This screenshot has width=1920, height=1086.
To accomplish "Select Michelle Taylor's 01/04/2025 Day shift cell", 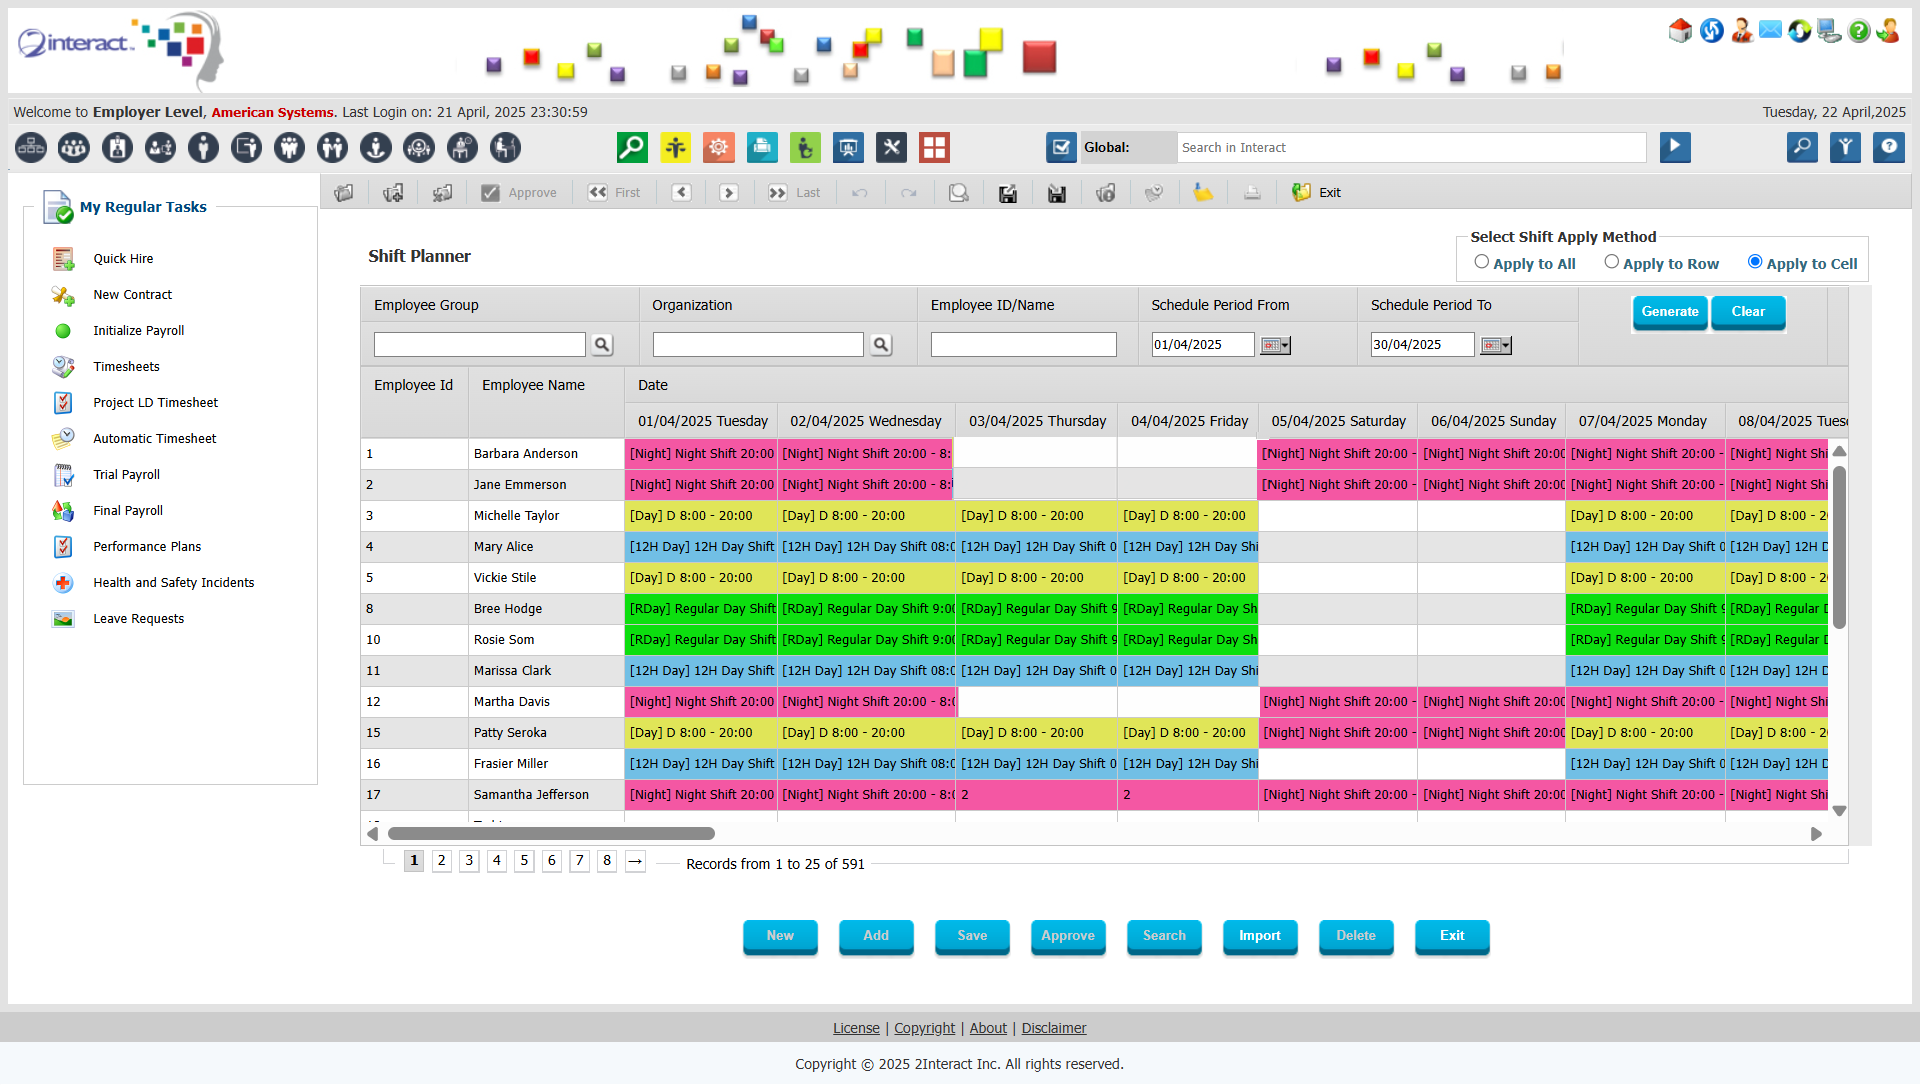I will [x=701, y=516].
